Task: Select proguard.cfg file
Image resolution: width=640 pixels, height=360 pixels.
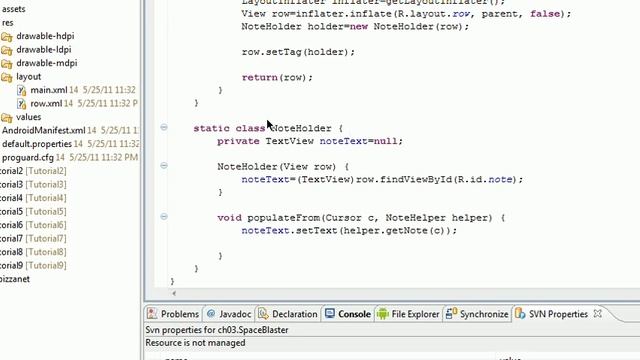Action: click(28, 157)
